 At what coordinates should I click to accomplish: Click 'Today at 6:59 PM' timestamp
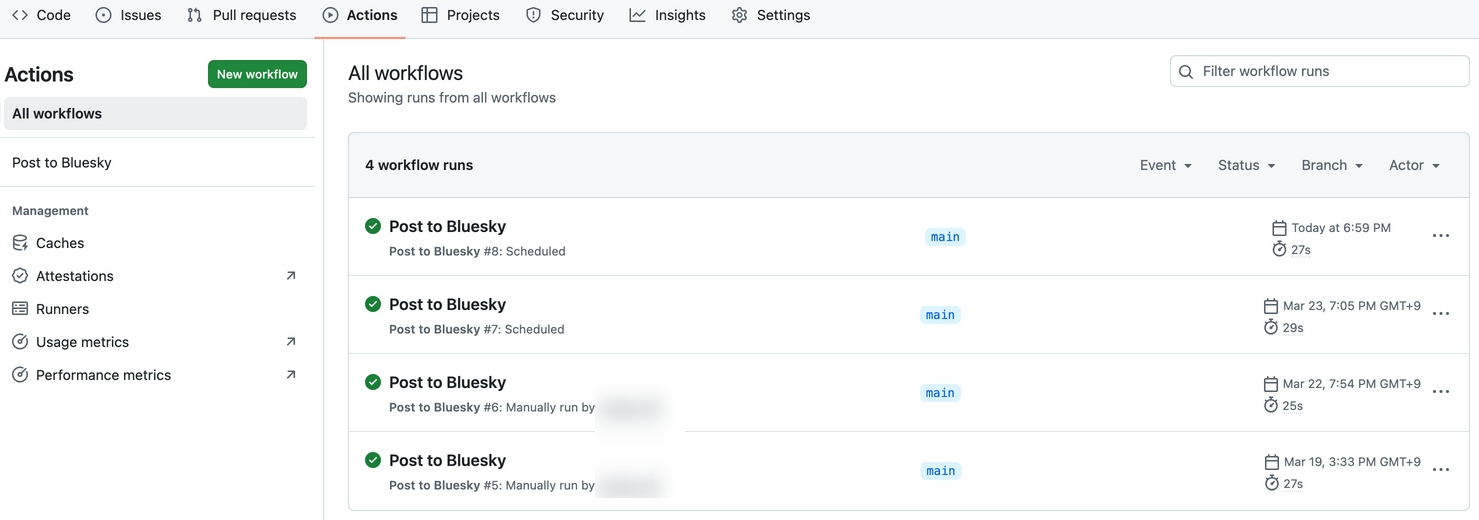(1341, 228)
